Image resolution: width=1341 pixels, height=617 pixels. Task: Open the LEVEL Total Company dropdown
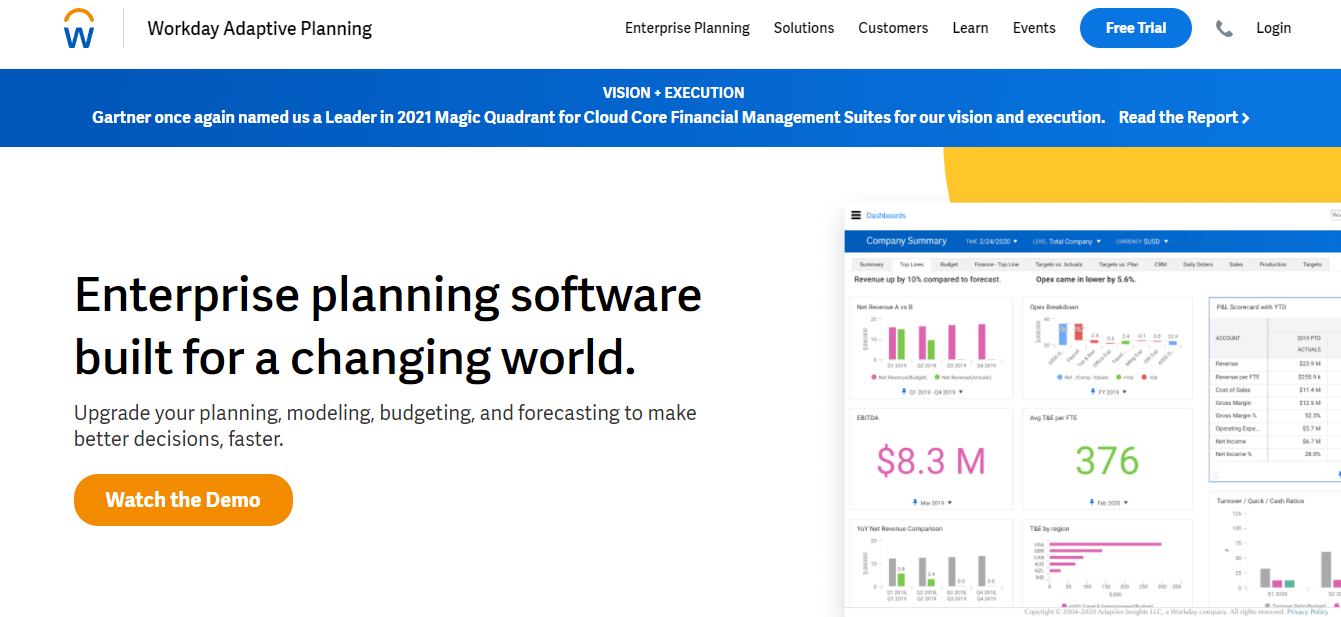[x=1066, y=241]
